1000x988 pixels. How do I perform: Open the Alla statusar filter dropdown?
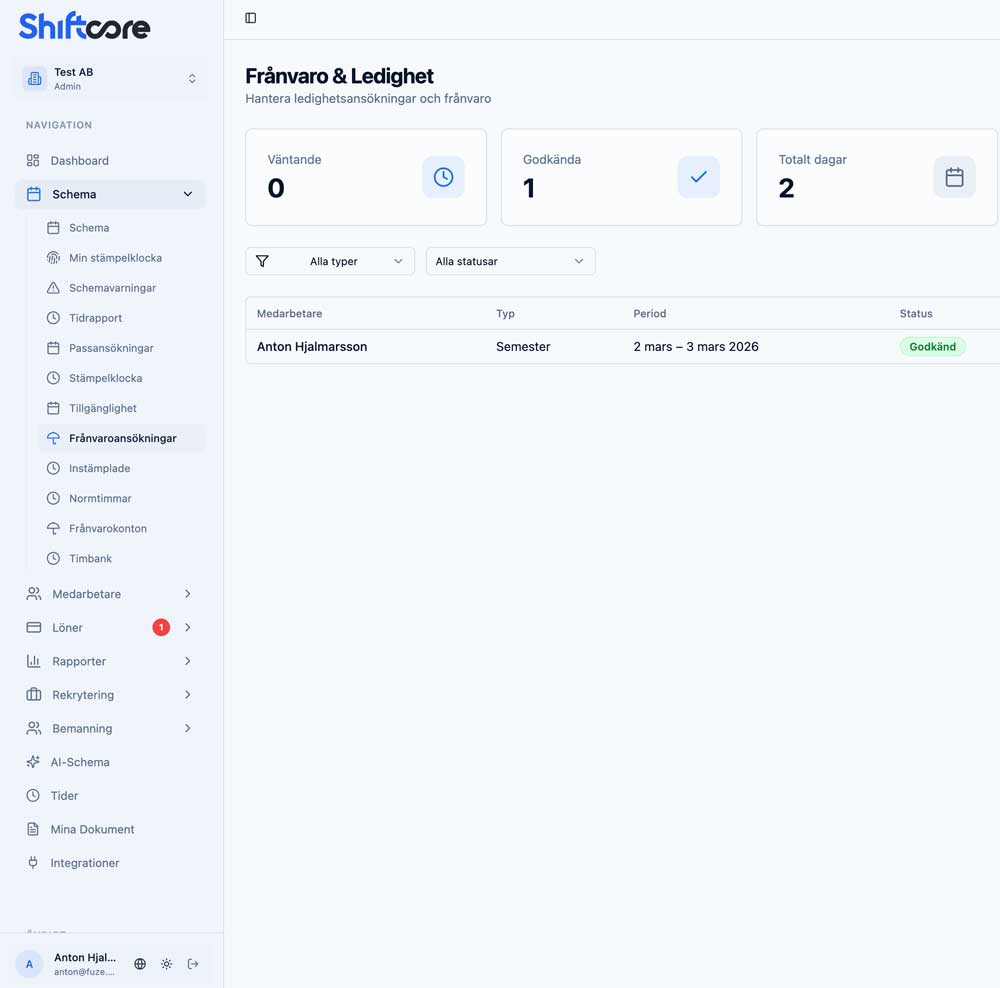(x=511, y=262)
